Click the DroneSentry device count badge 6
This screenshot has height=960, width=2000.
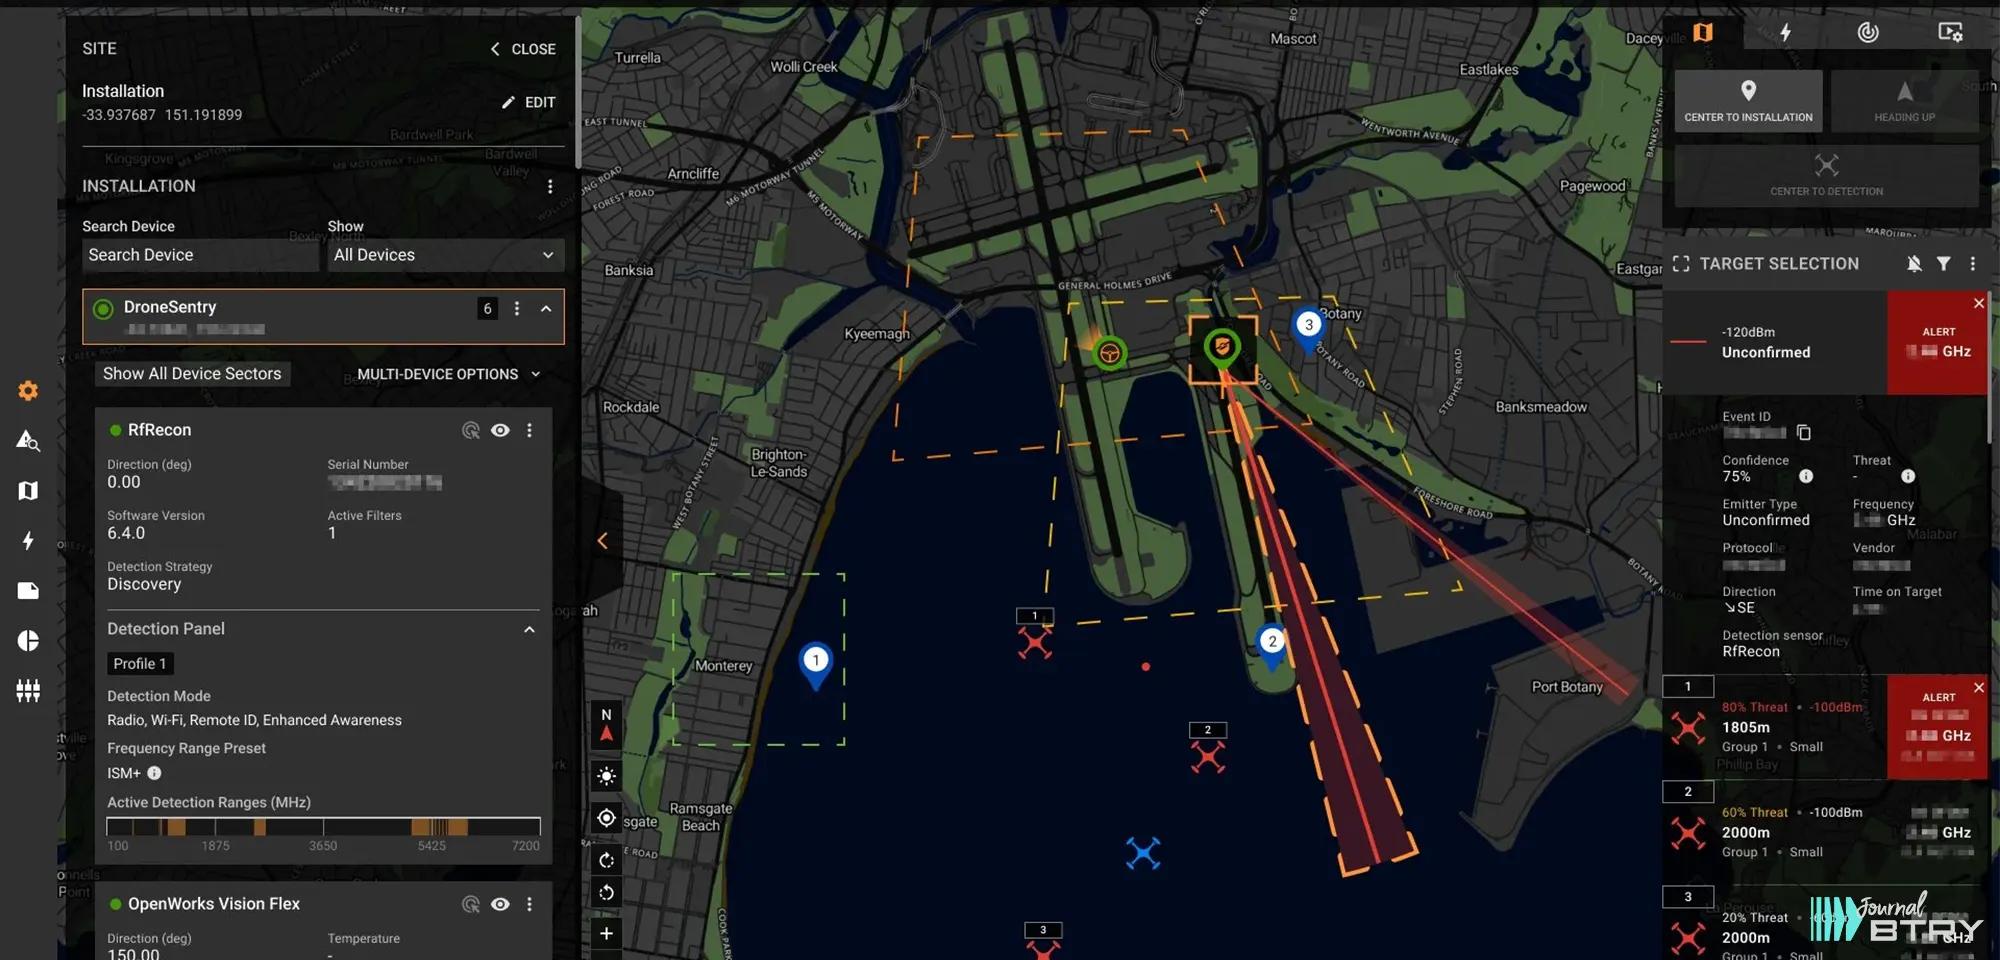click(488, 308)
